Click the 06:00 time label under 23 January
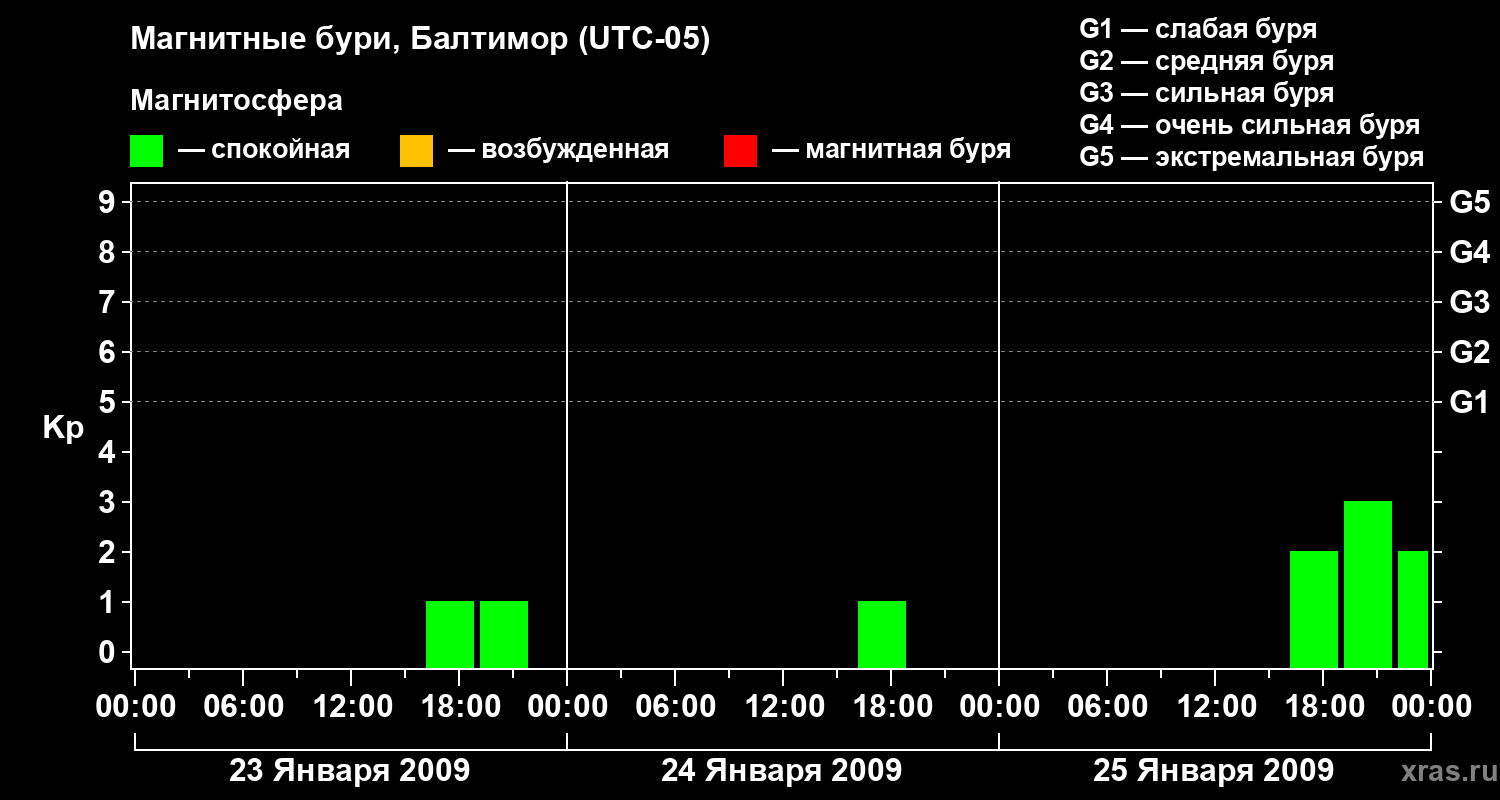This screenshot has height=800, width=1500. tap(242, 706)
